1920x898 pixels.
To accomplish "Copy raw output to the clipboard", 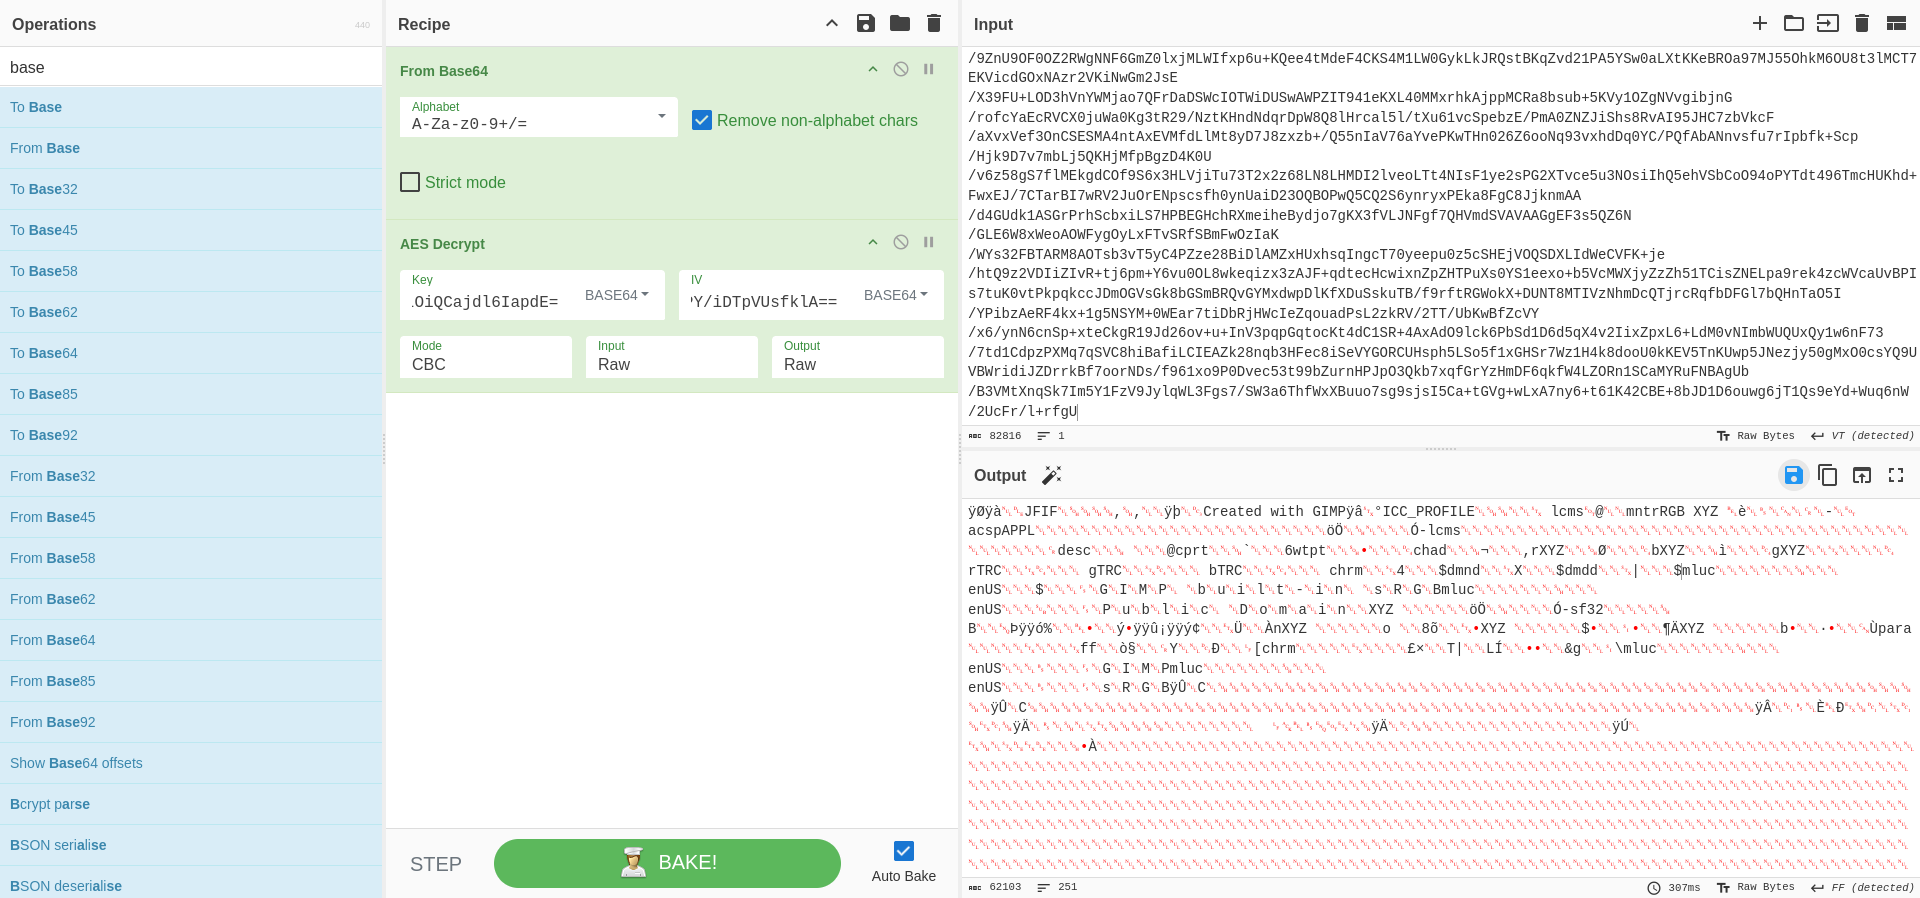I will pyautogui.click(x=1827, y=475).
